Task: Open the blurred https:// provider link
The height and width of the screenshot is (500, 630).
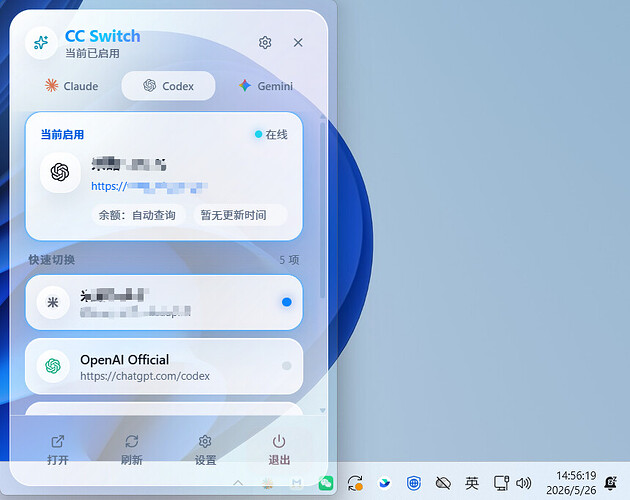Action: tap(149, 186)
